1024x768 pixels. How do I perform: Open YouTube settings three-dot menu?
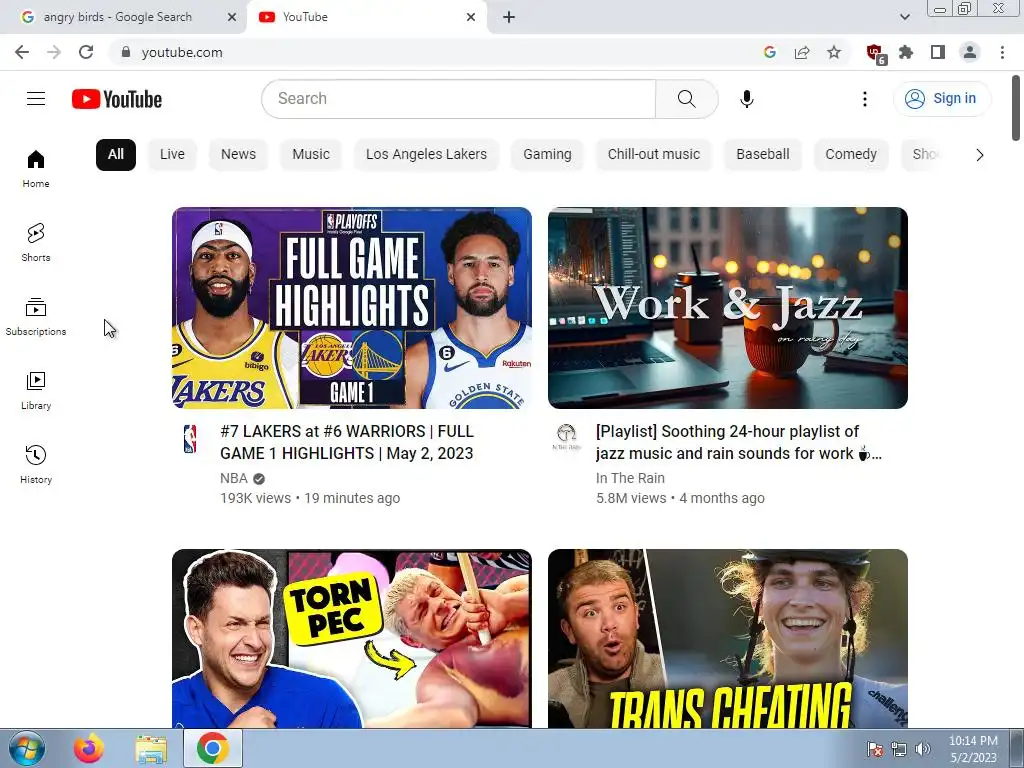[x=865, y=99]
